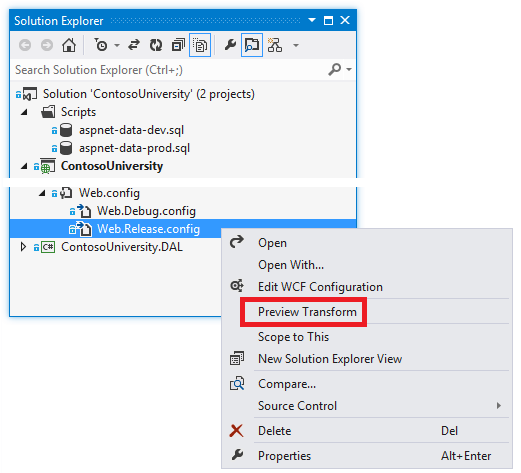Toggle the Preview Selected Items button
521x473 pixels.
coord(252,45)
